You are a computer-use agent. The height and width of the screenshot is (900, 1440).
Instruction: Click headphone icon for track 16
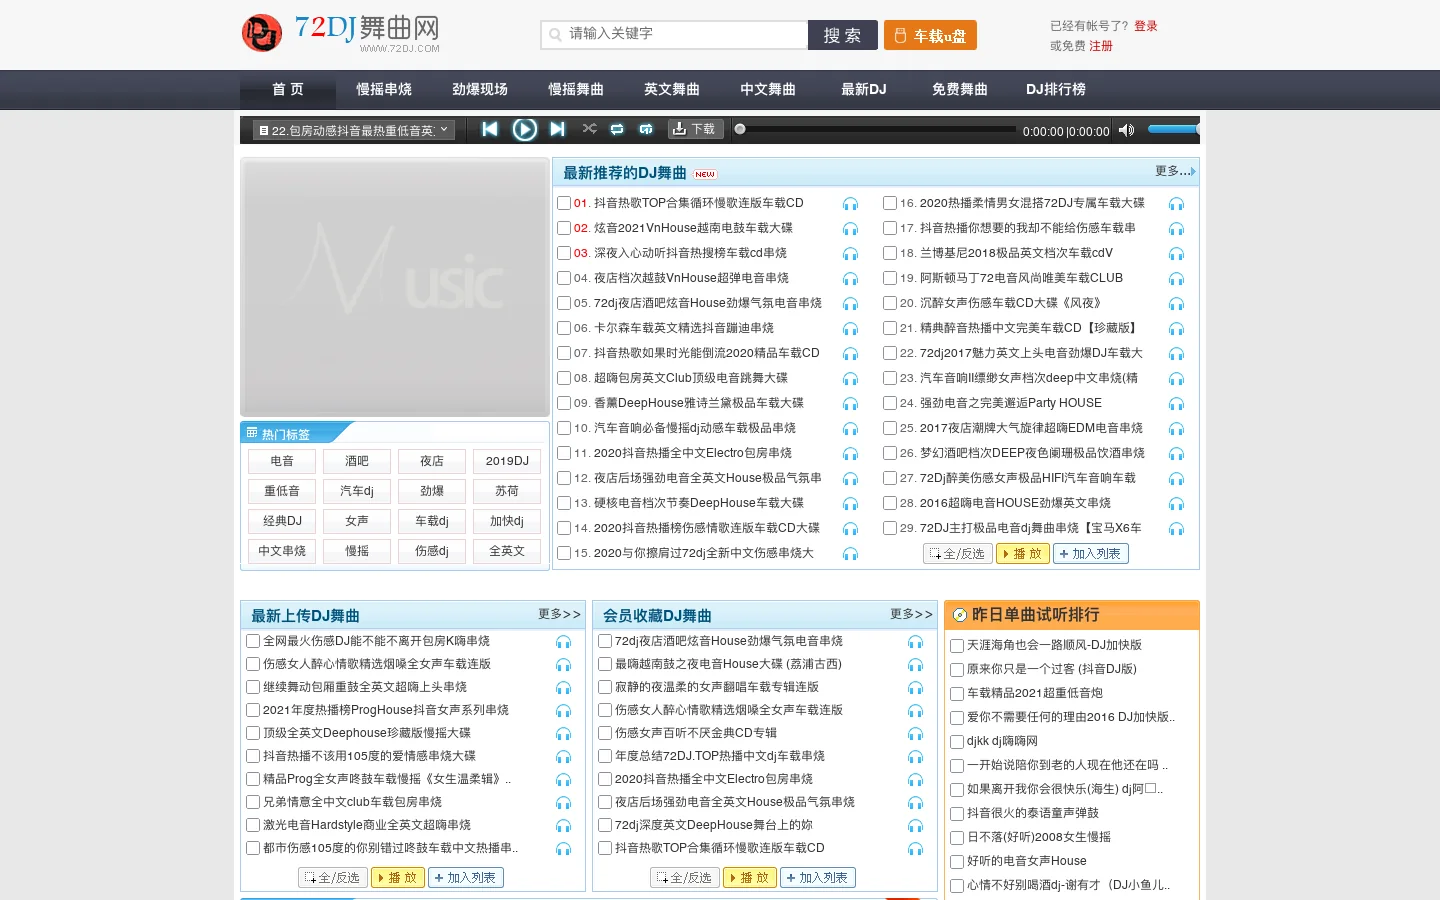point(1176,204)
